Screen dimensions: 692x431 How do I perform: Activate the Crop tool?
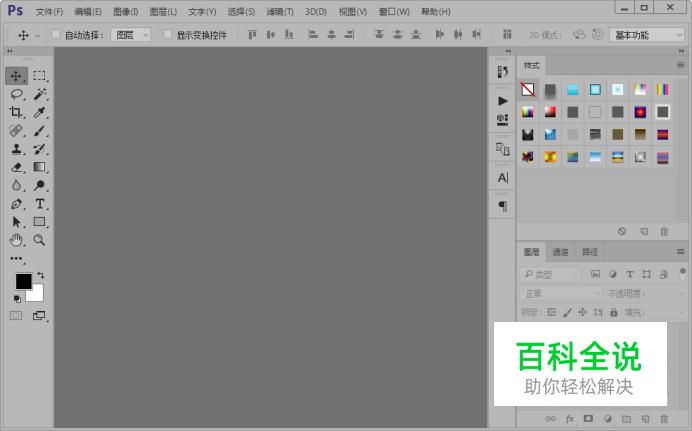(x=16, y=112)
